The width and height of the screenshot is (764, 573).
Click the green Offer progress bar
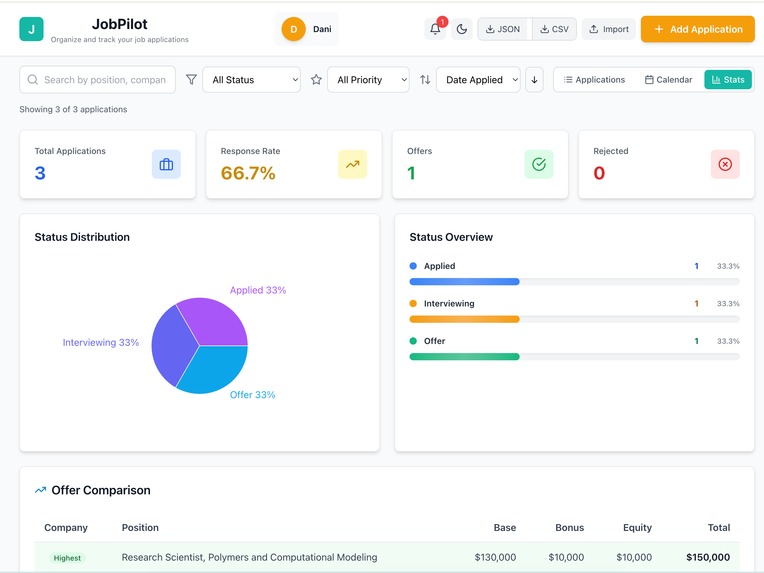pyautogui.click(x=464, y=357)
